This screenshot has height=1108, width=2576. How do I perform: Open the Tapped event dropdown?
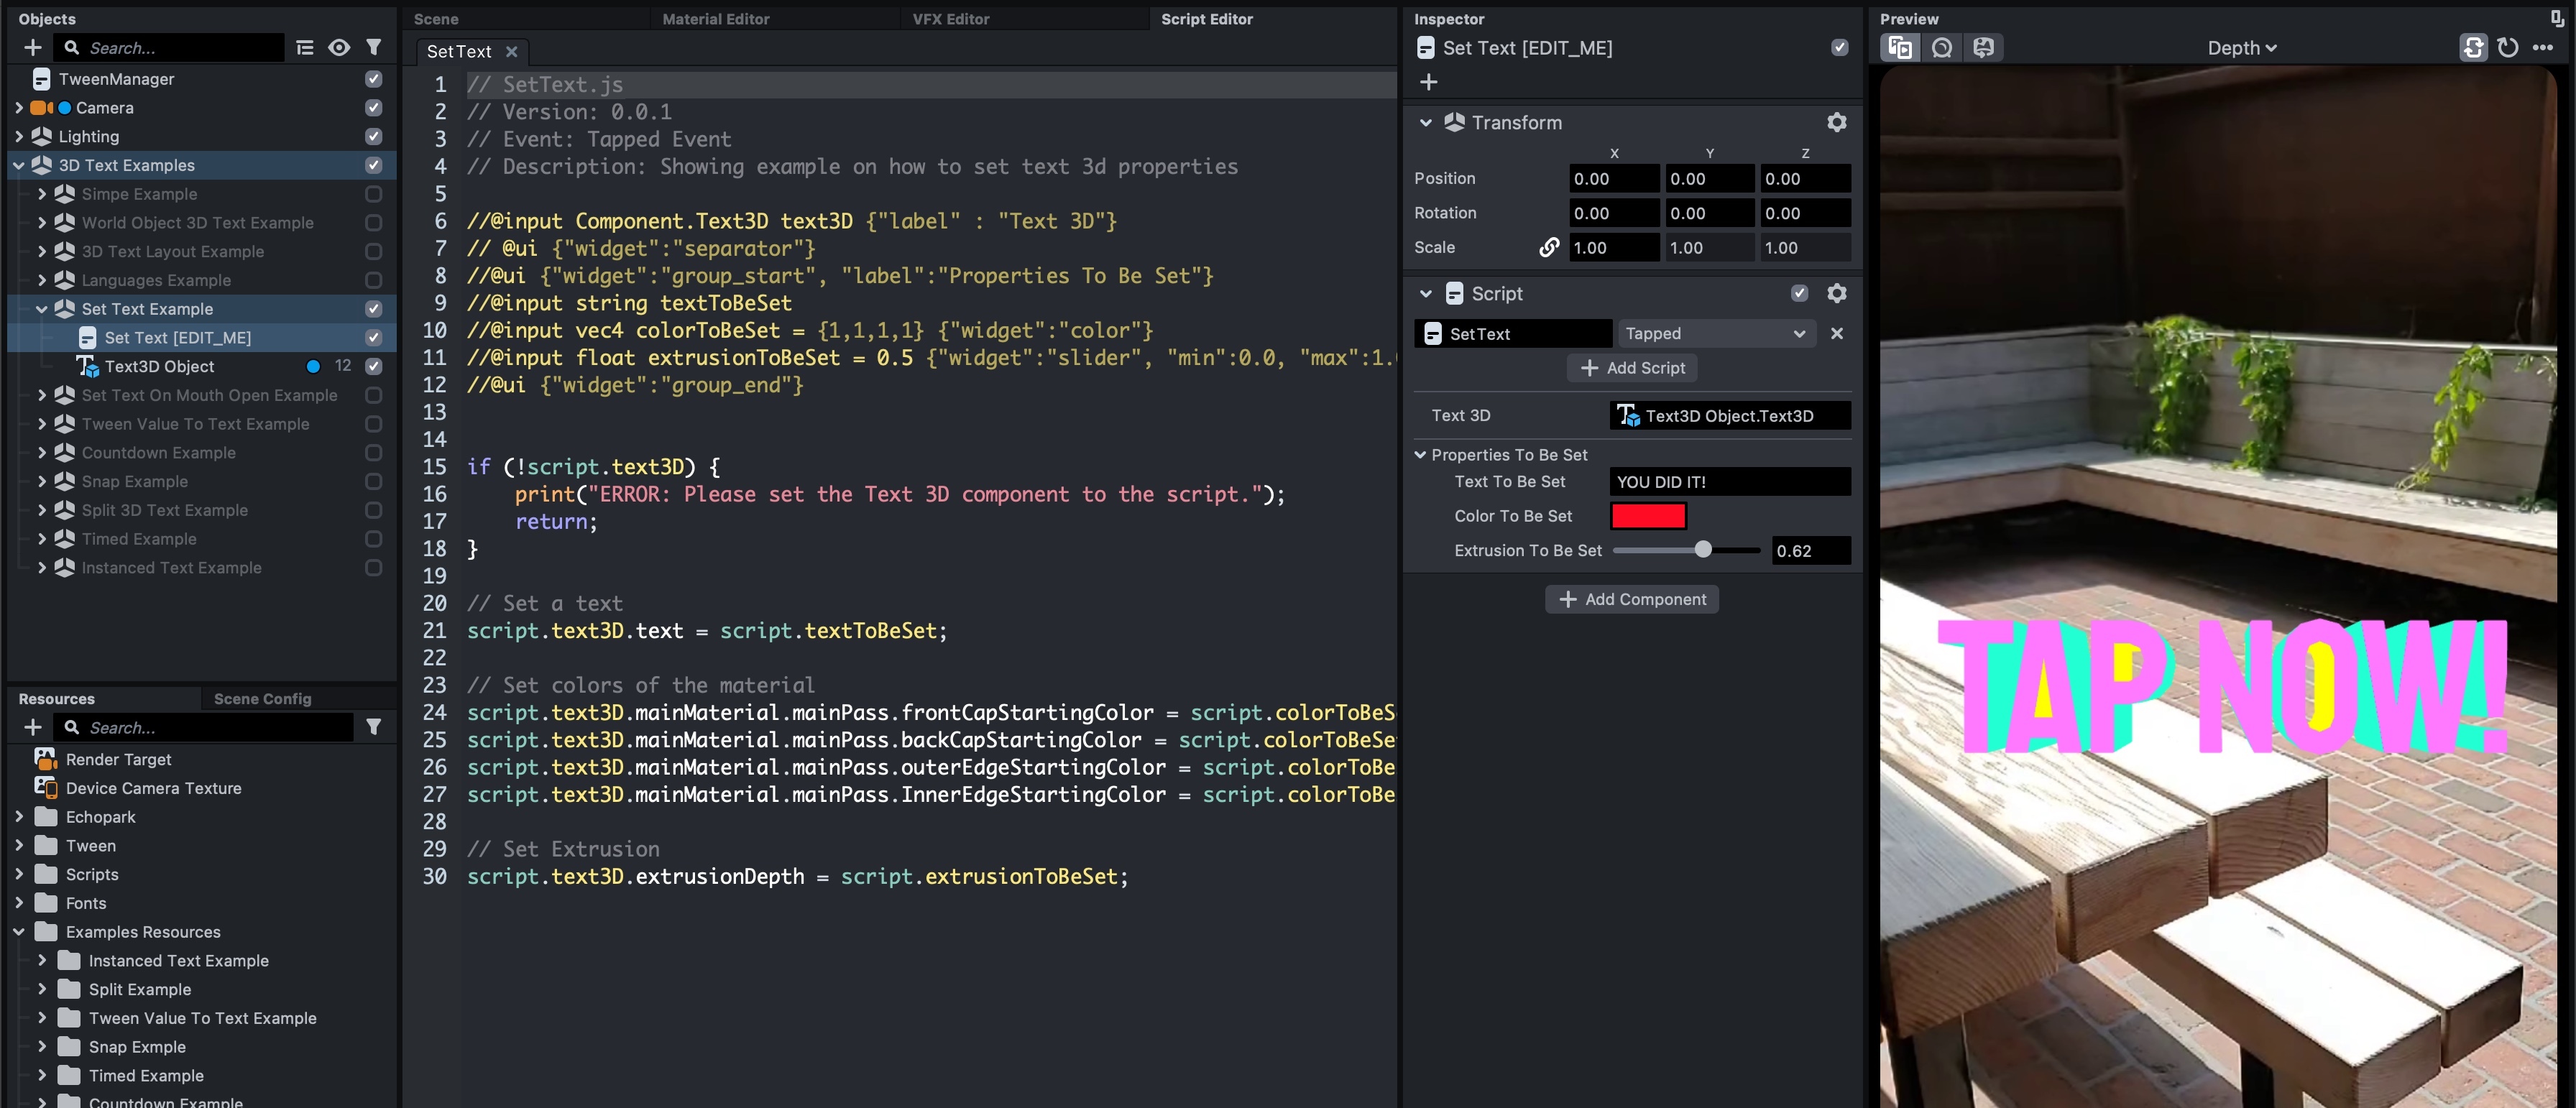pyautogui.click(x=1715, y=334)
